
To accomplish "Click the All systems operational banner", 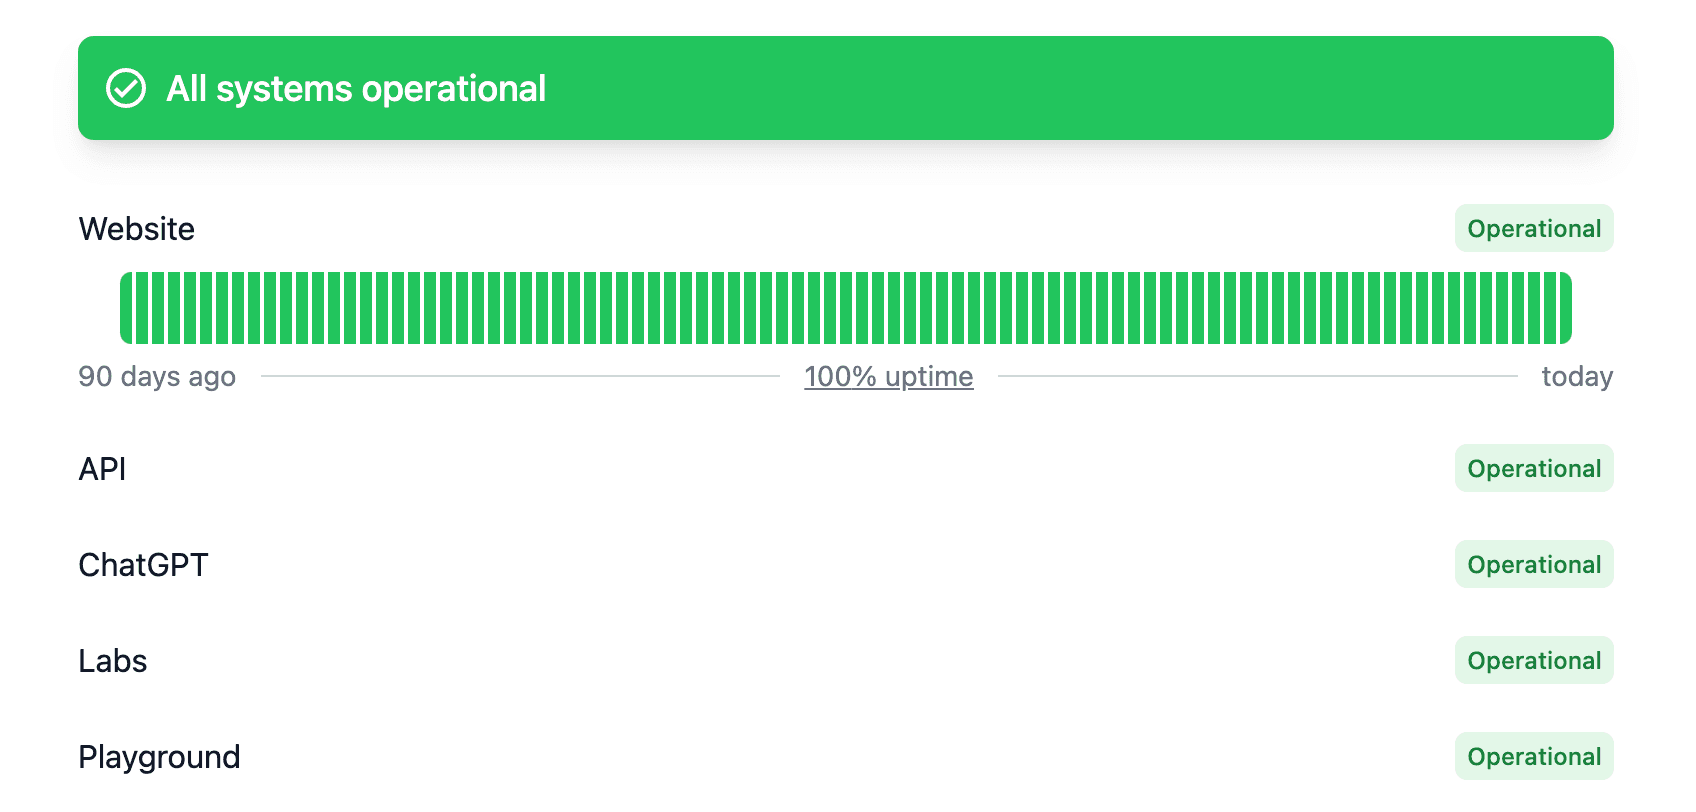I will [846, 89].
